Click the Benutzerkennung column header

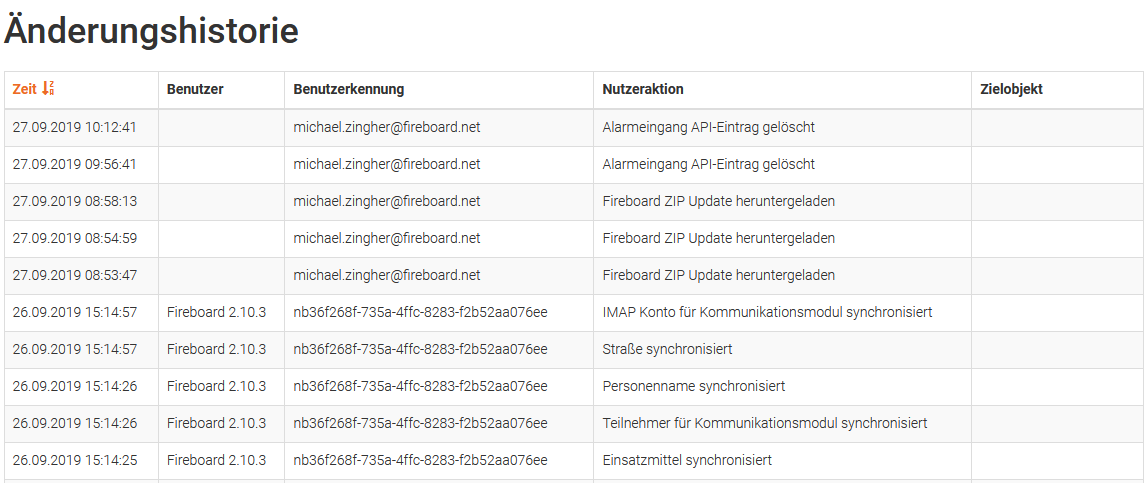click(348, 89)
